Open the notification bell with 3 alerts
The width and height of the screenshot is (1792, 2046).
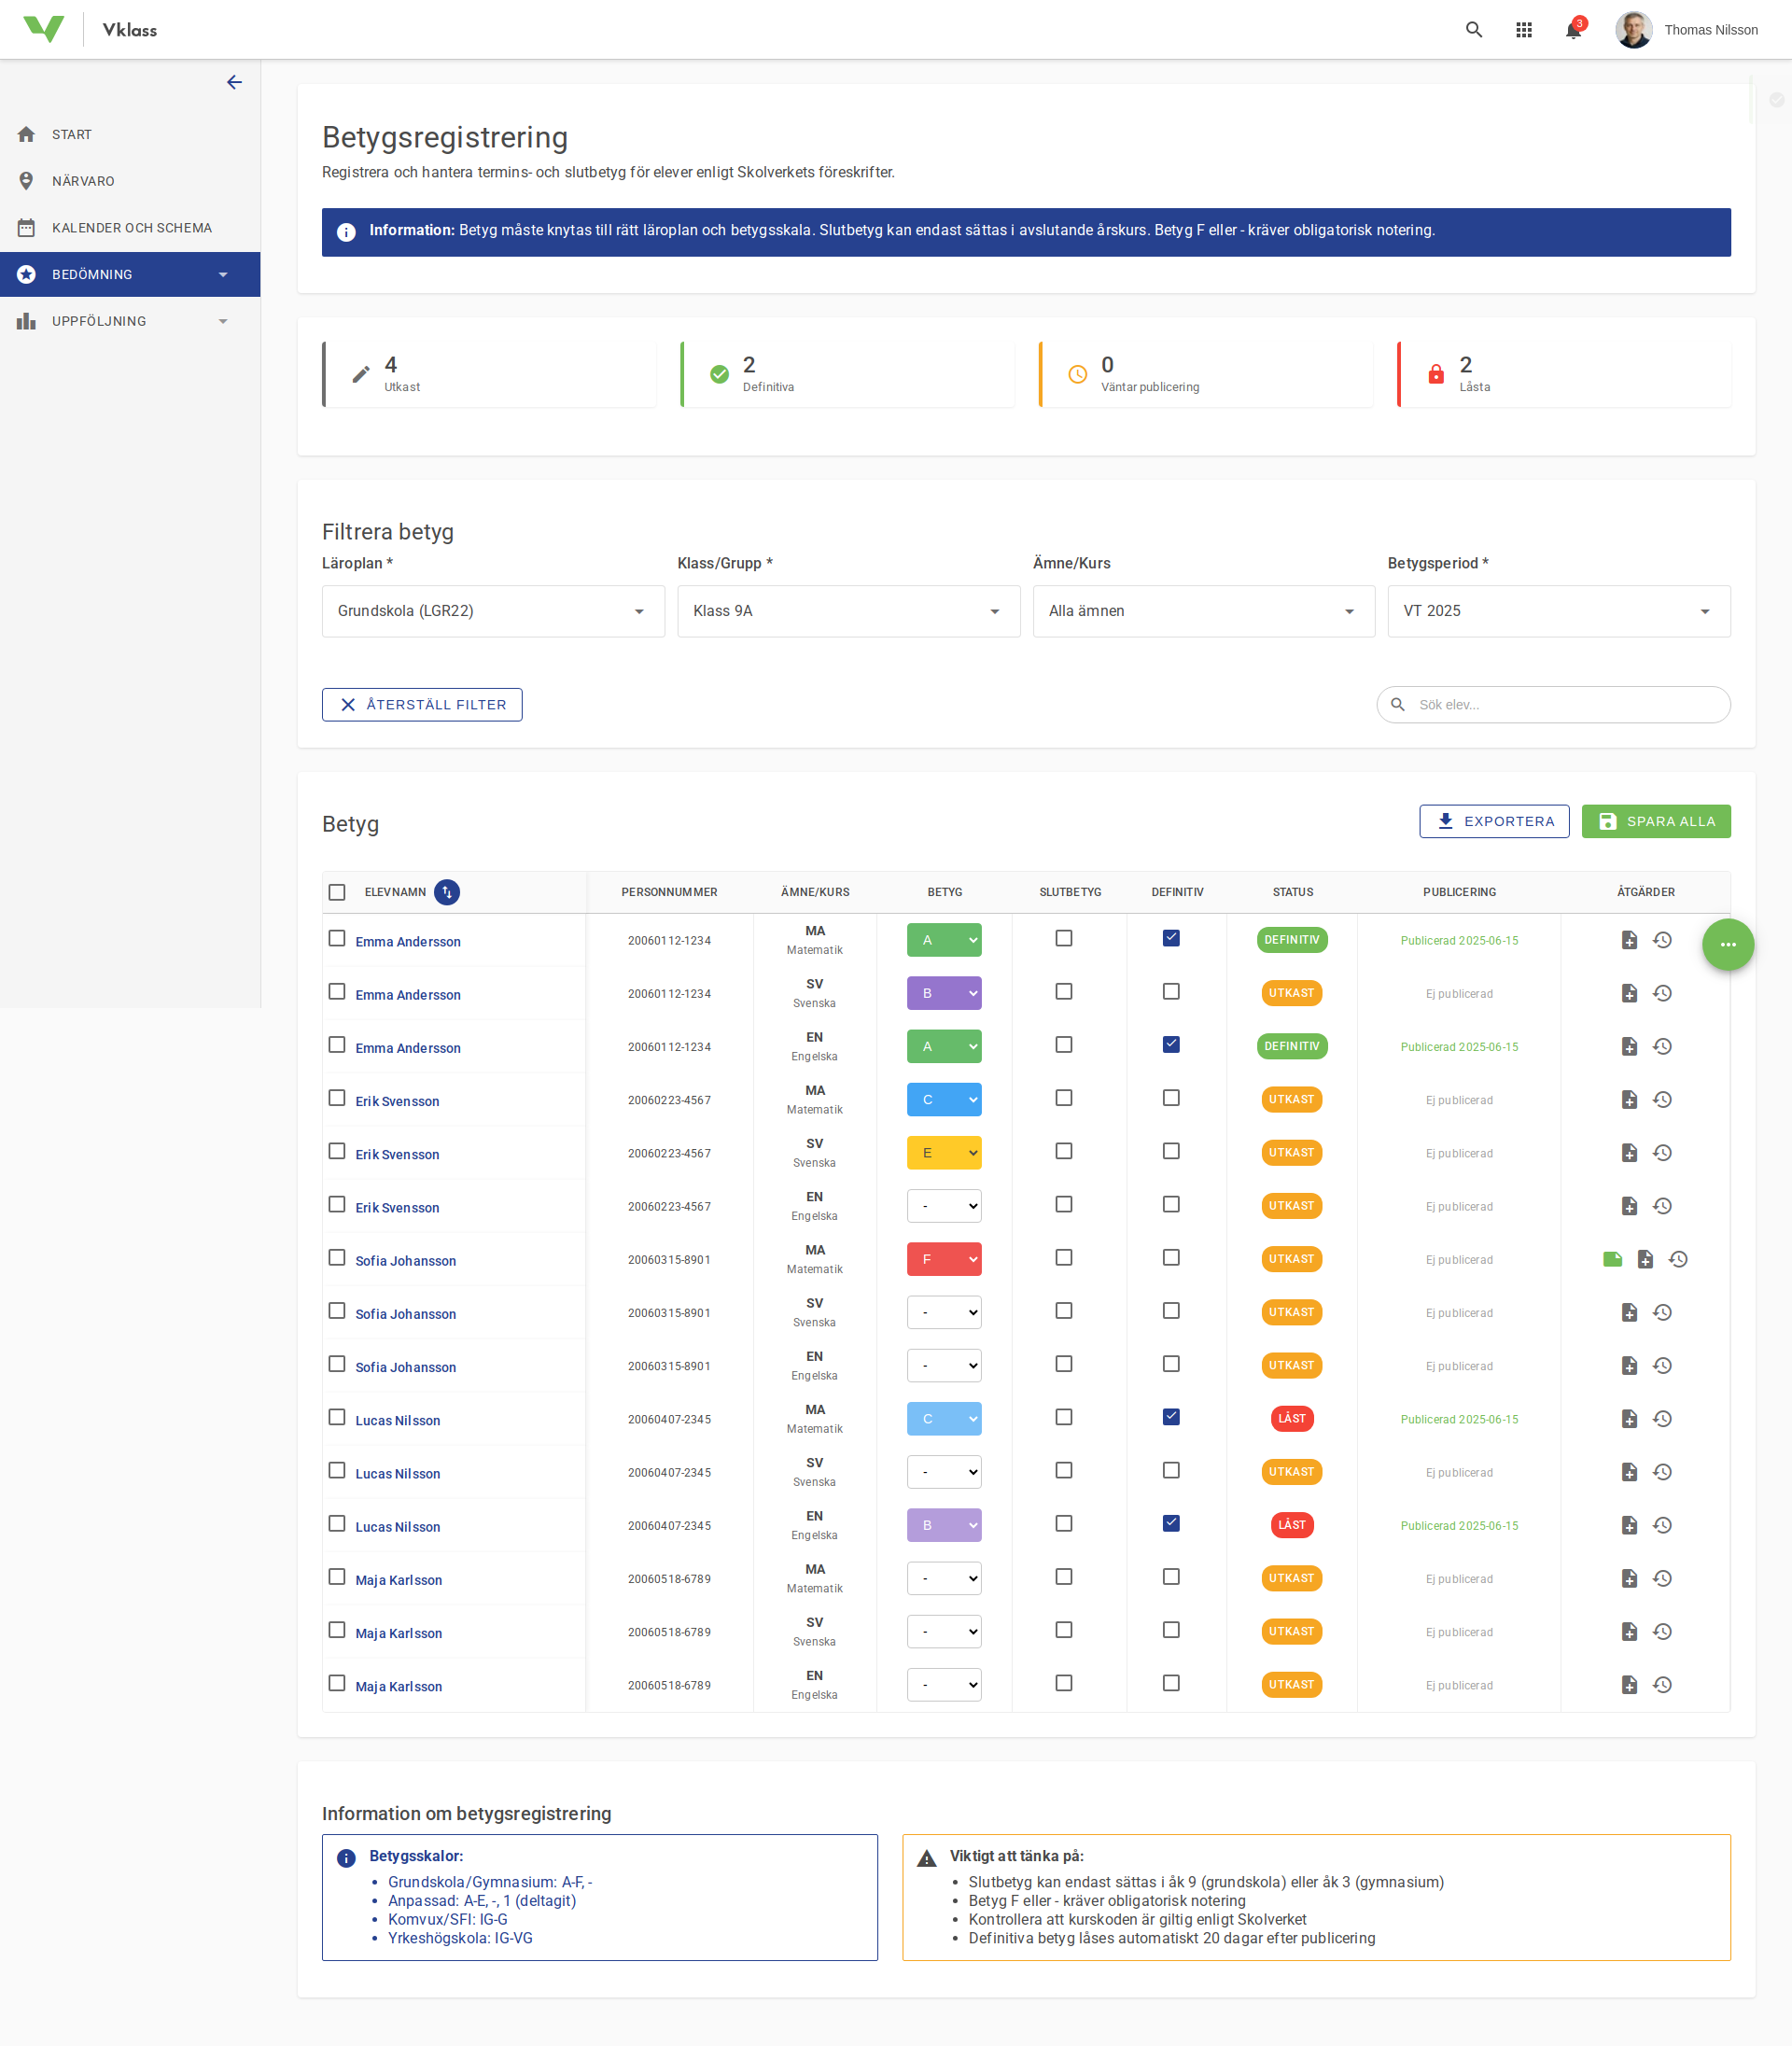coord(1572,29)
